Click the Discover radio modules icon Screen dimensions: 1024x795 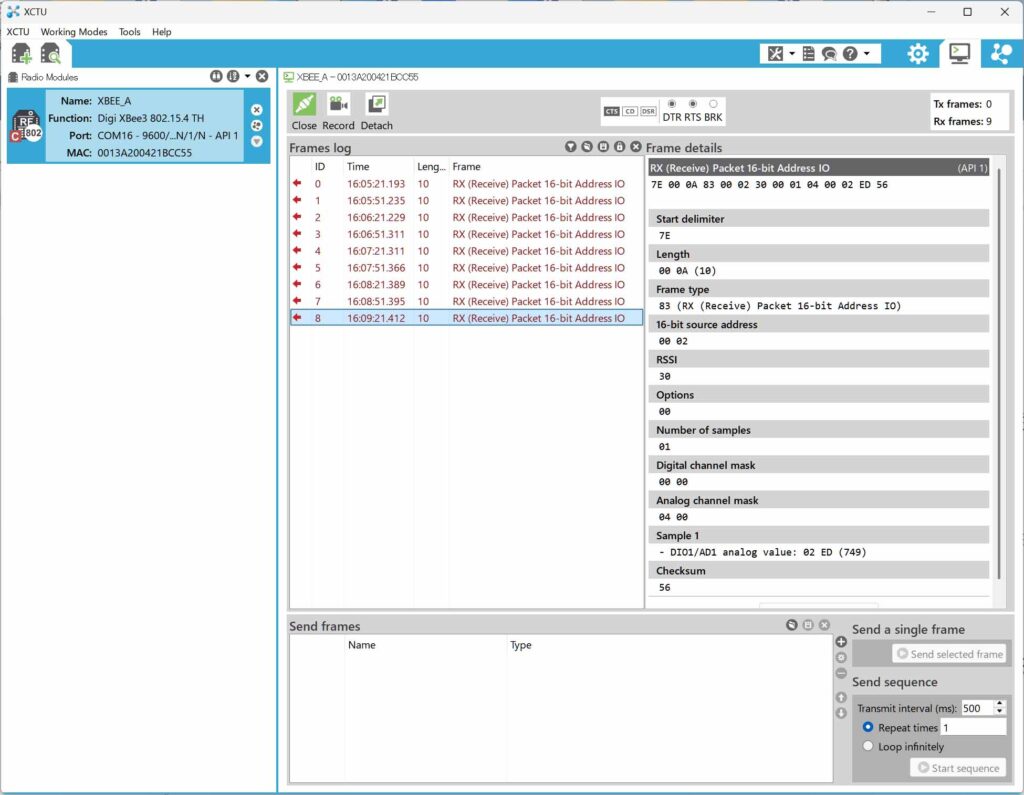coord(50,54)
